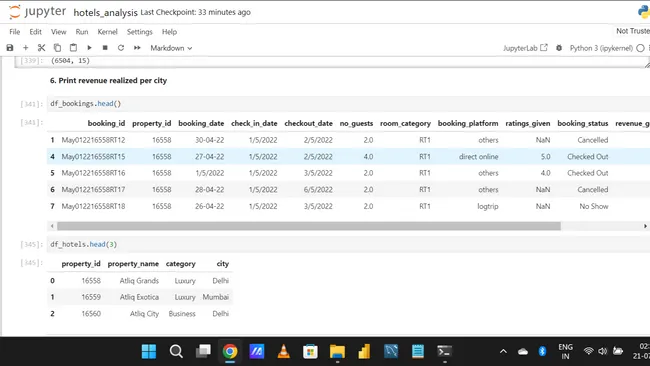Click the room_category column header
This screenshot has height=366, width=650.
coord(405,124)
